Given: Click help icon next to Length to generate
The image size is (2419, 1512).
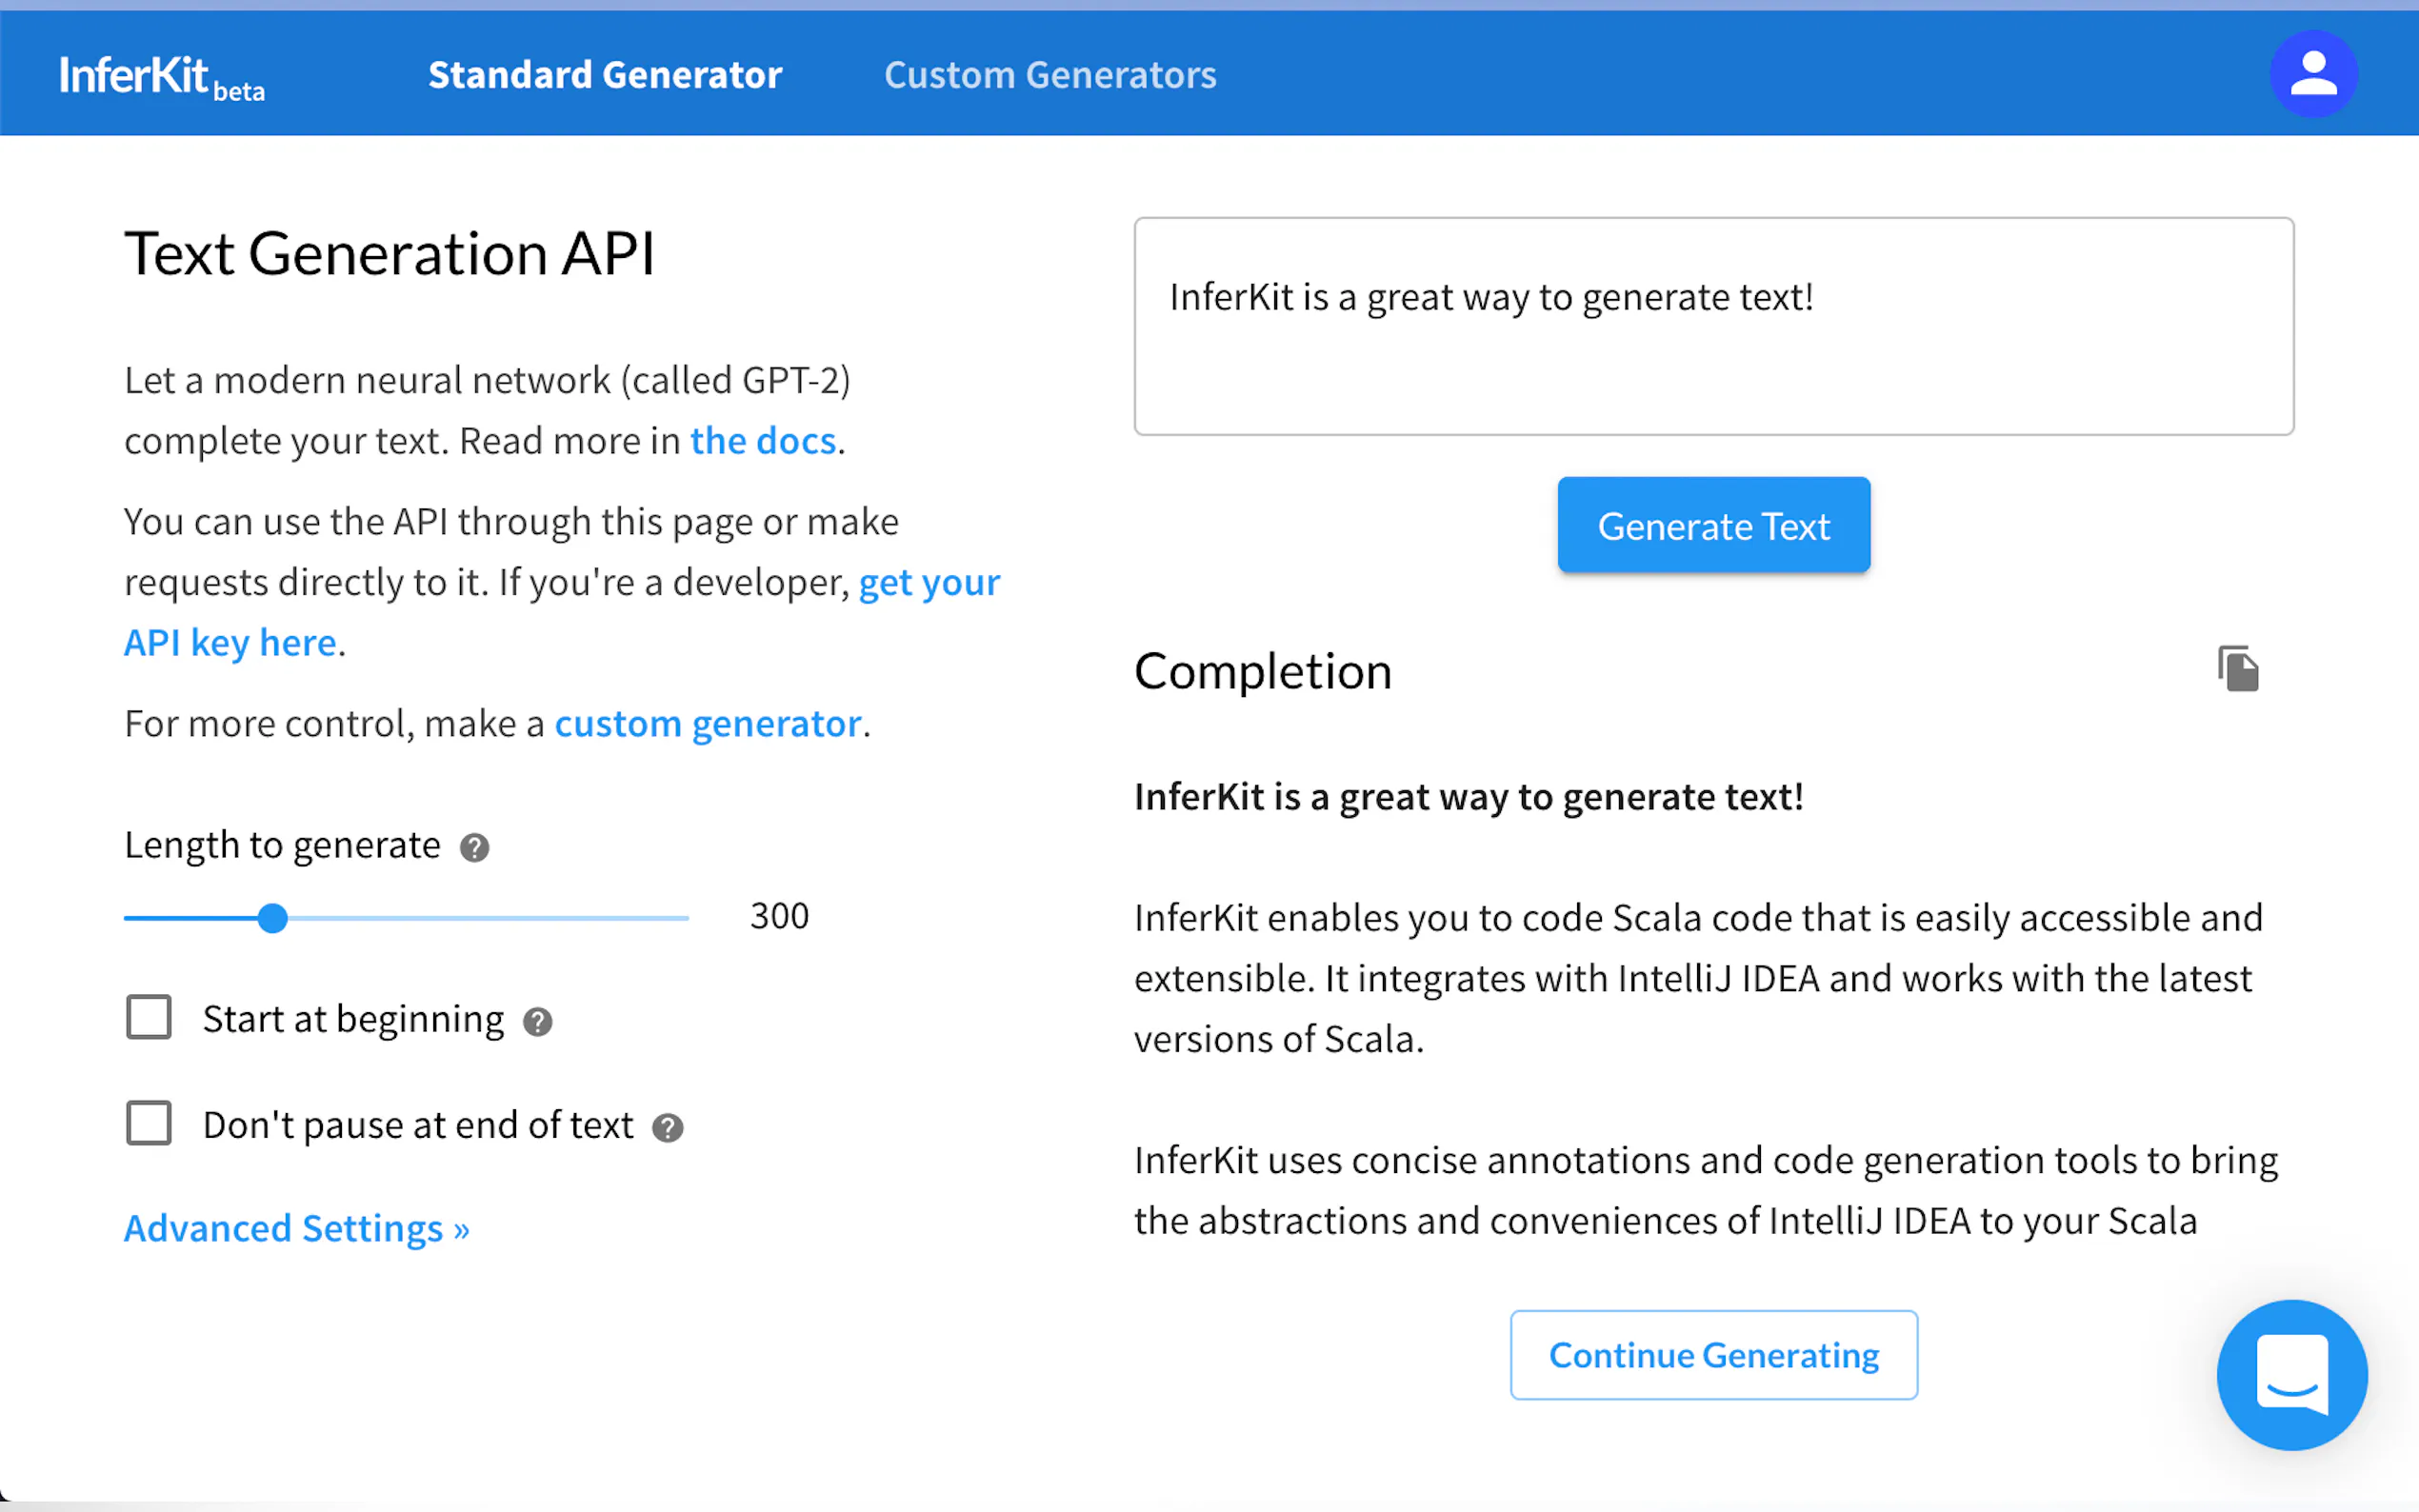Looking at the screenshot, I should (x=474, y=848).
